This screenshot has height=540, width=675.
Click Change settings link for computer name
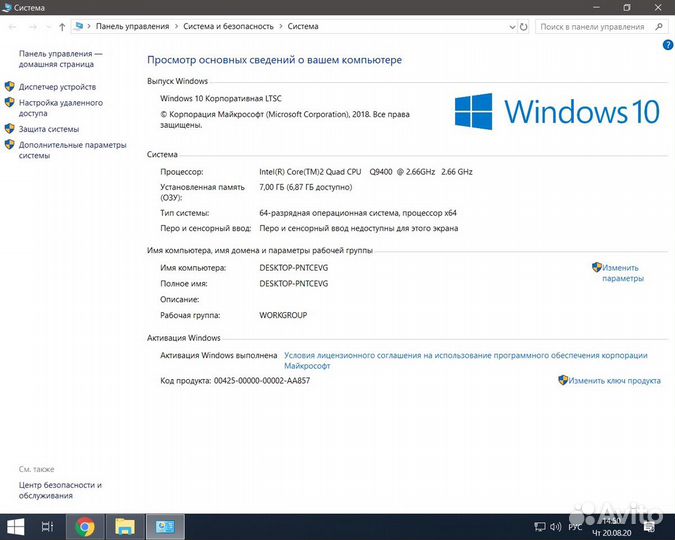point(622,273)
